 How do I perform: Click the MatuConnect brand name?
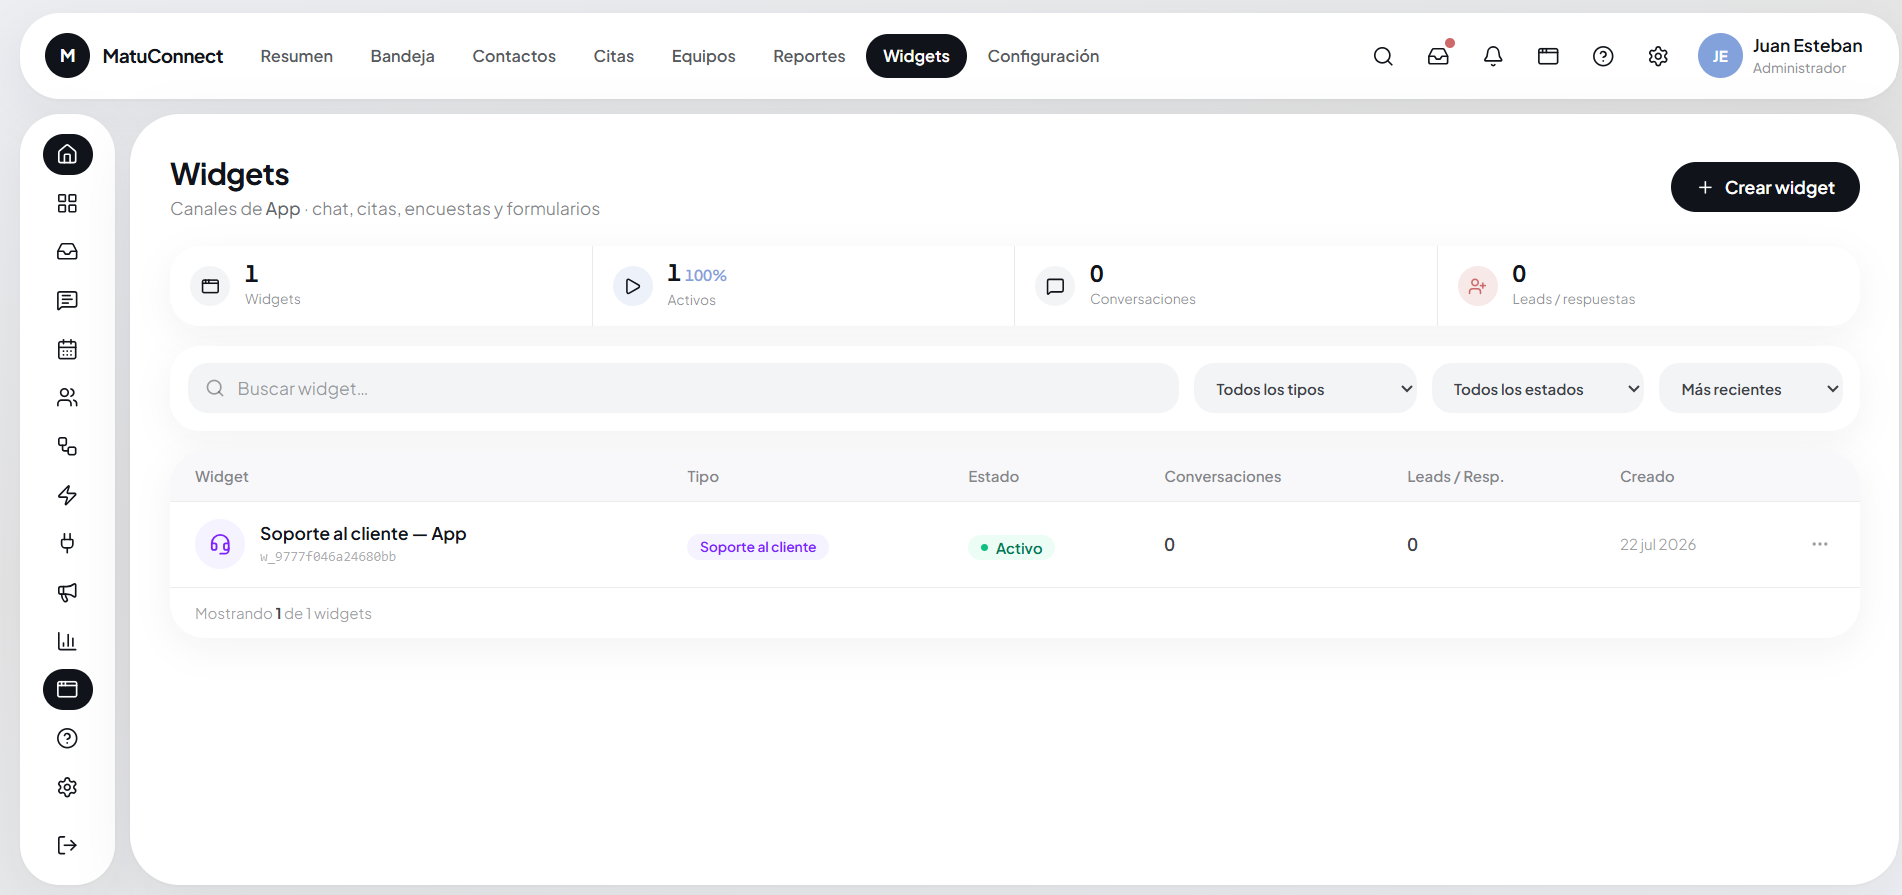163,56
